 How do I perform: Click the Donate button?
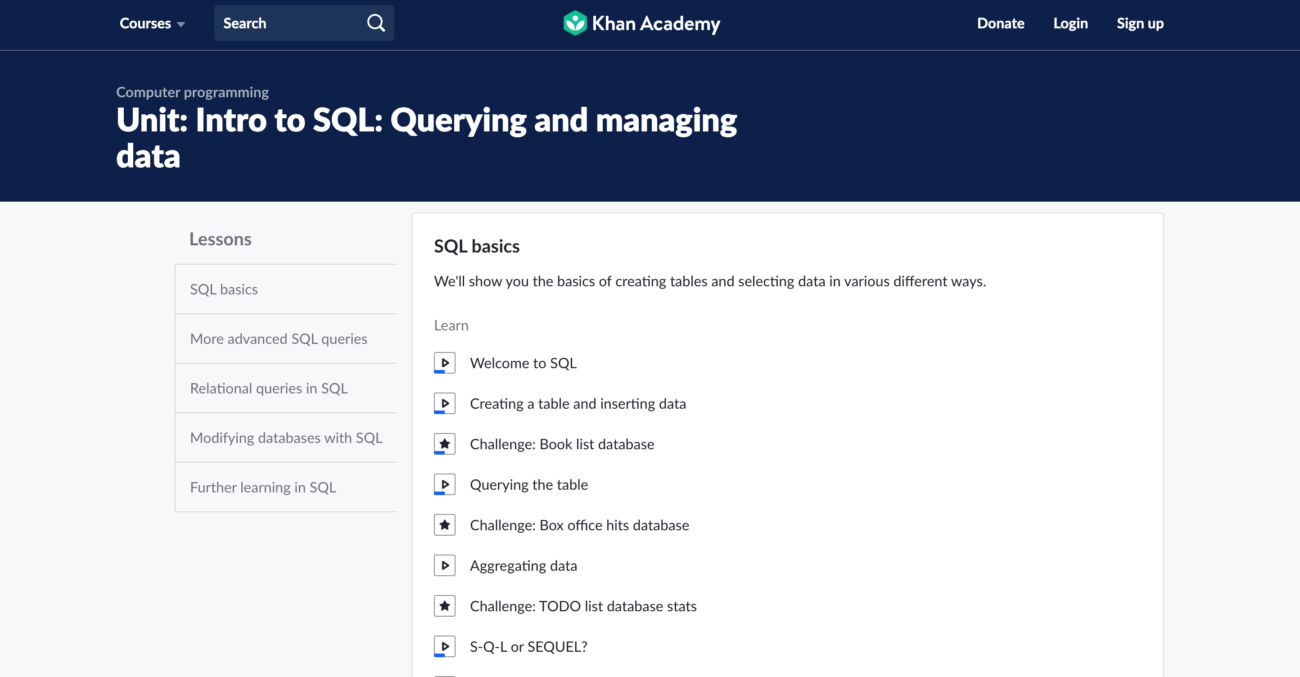[1000, 22]
